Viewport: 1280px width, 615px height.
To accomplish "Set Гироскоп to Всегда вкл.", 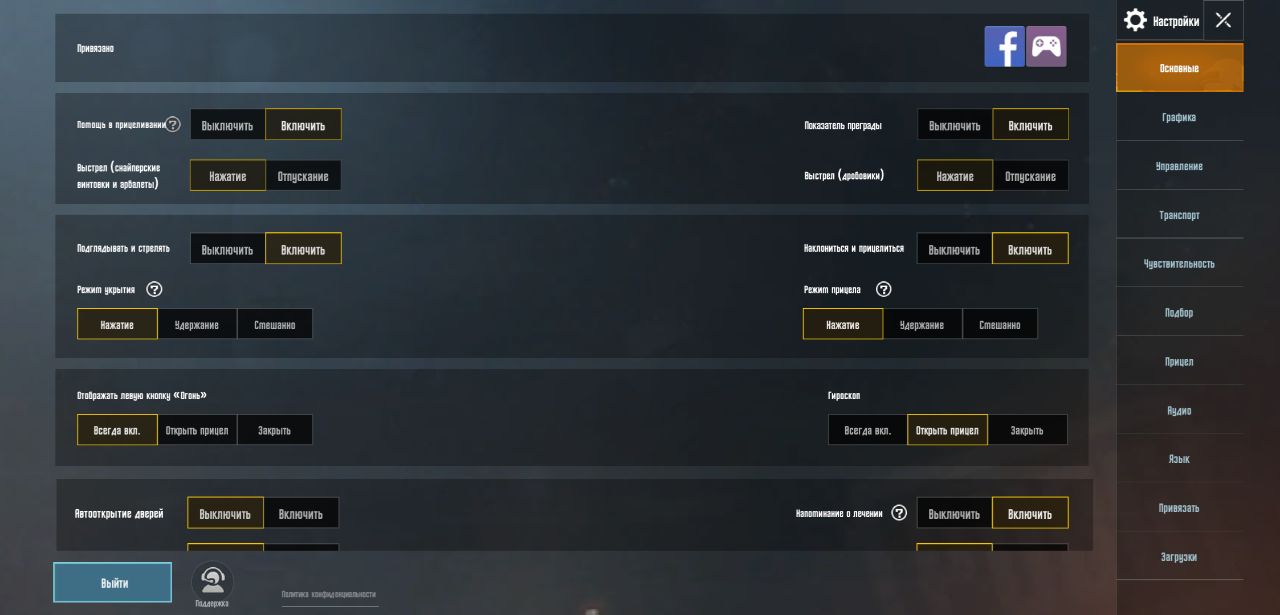I will pos(867,430).
